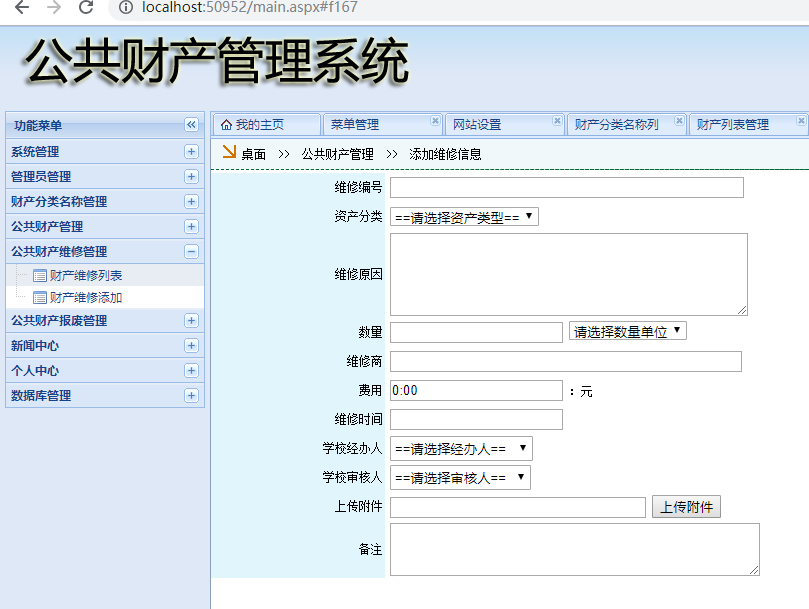This screenshot has width=809, height=609.
Task: Click the 功能菜单 panel header
Action: tap(105, 125)
